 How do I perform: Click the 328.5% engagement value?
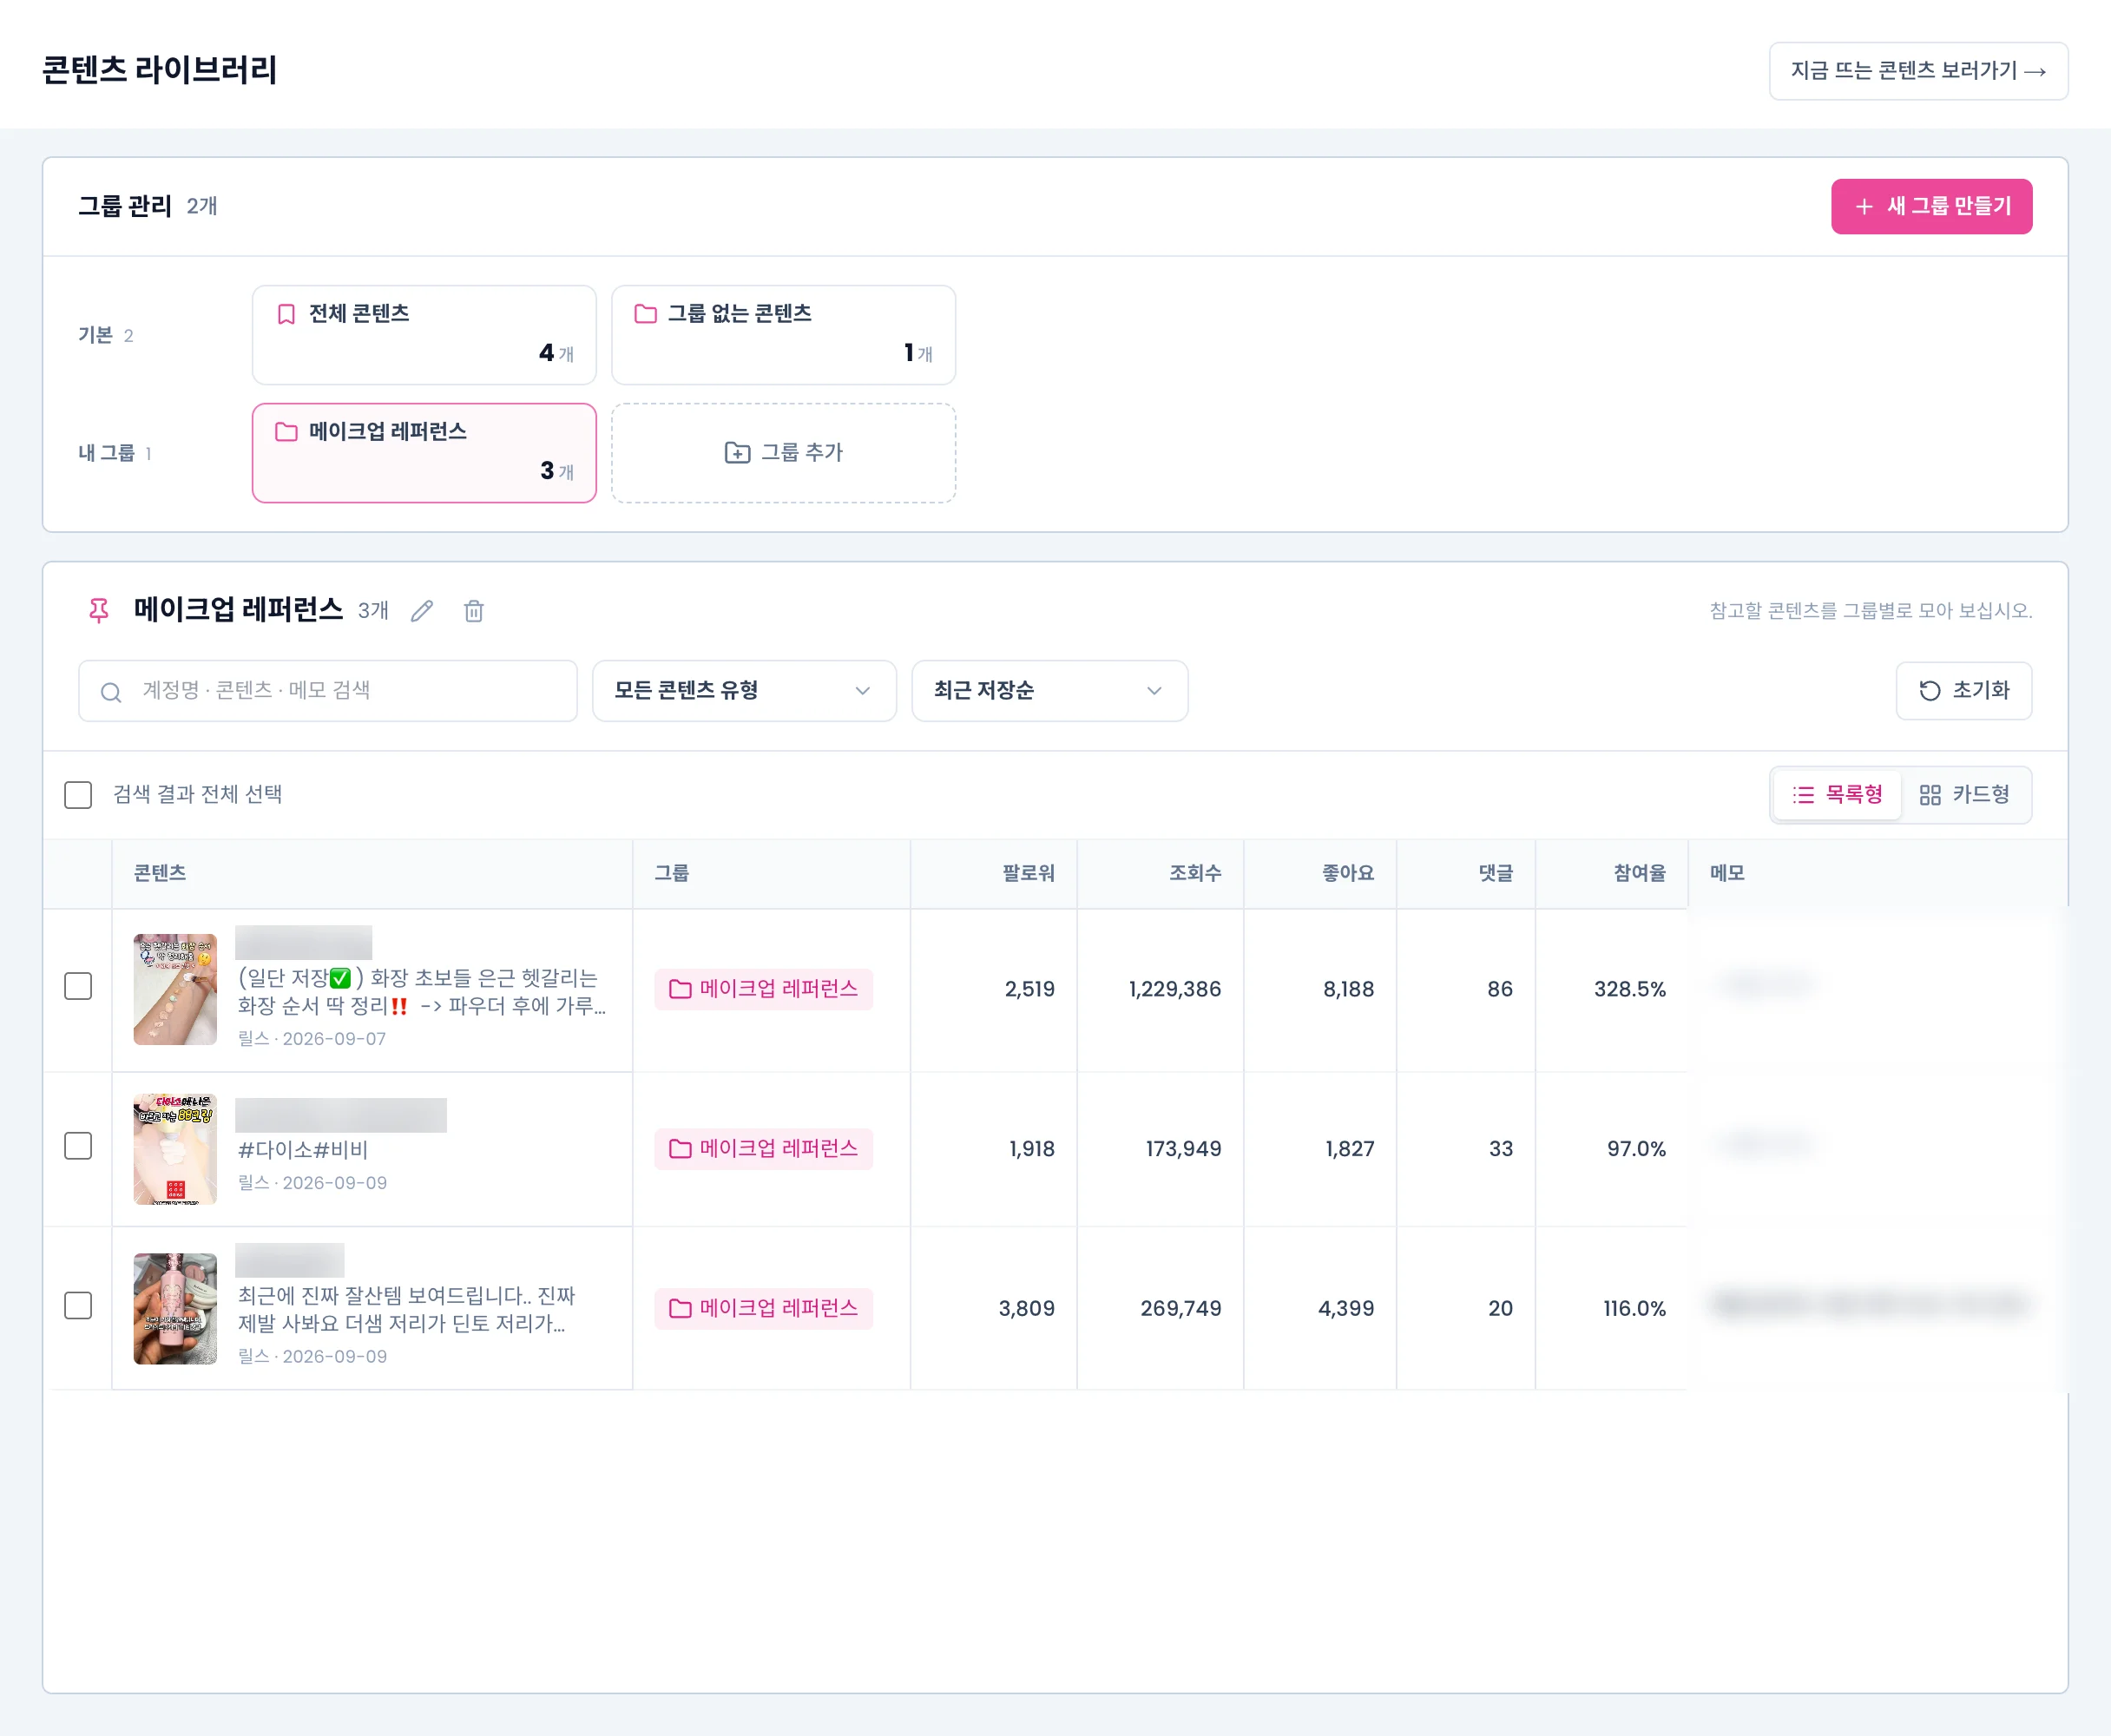click(1629, 989)
